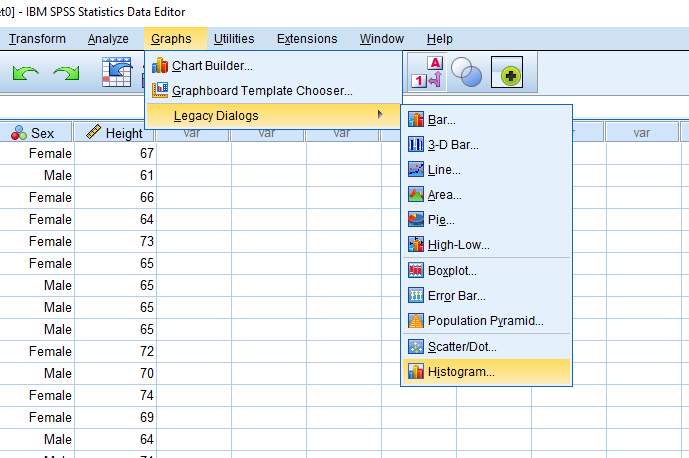689x458 pixels.
Task: Select the Height cell containing 73
Action: [116, 241]
